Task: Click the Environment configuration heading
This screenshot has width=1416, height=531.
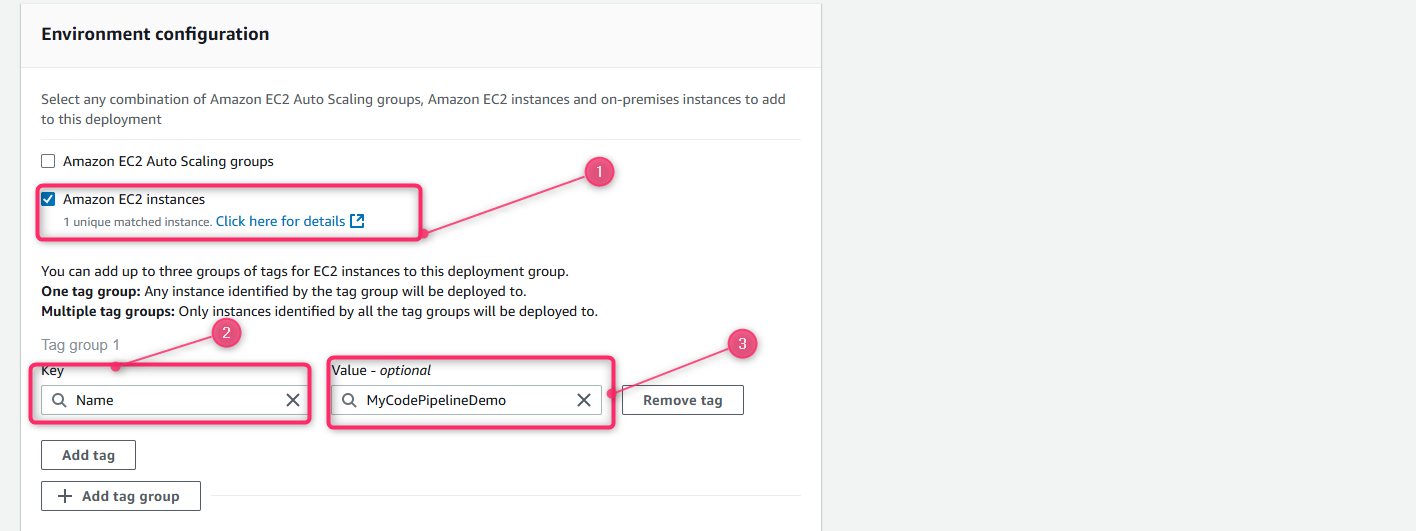Action: (x=155, y=34)
